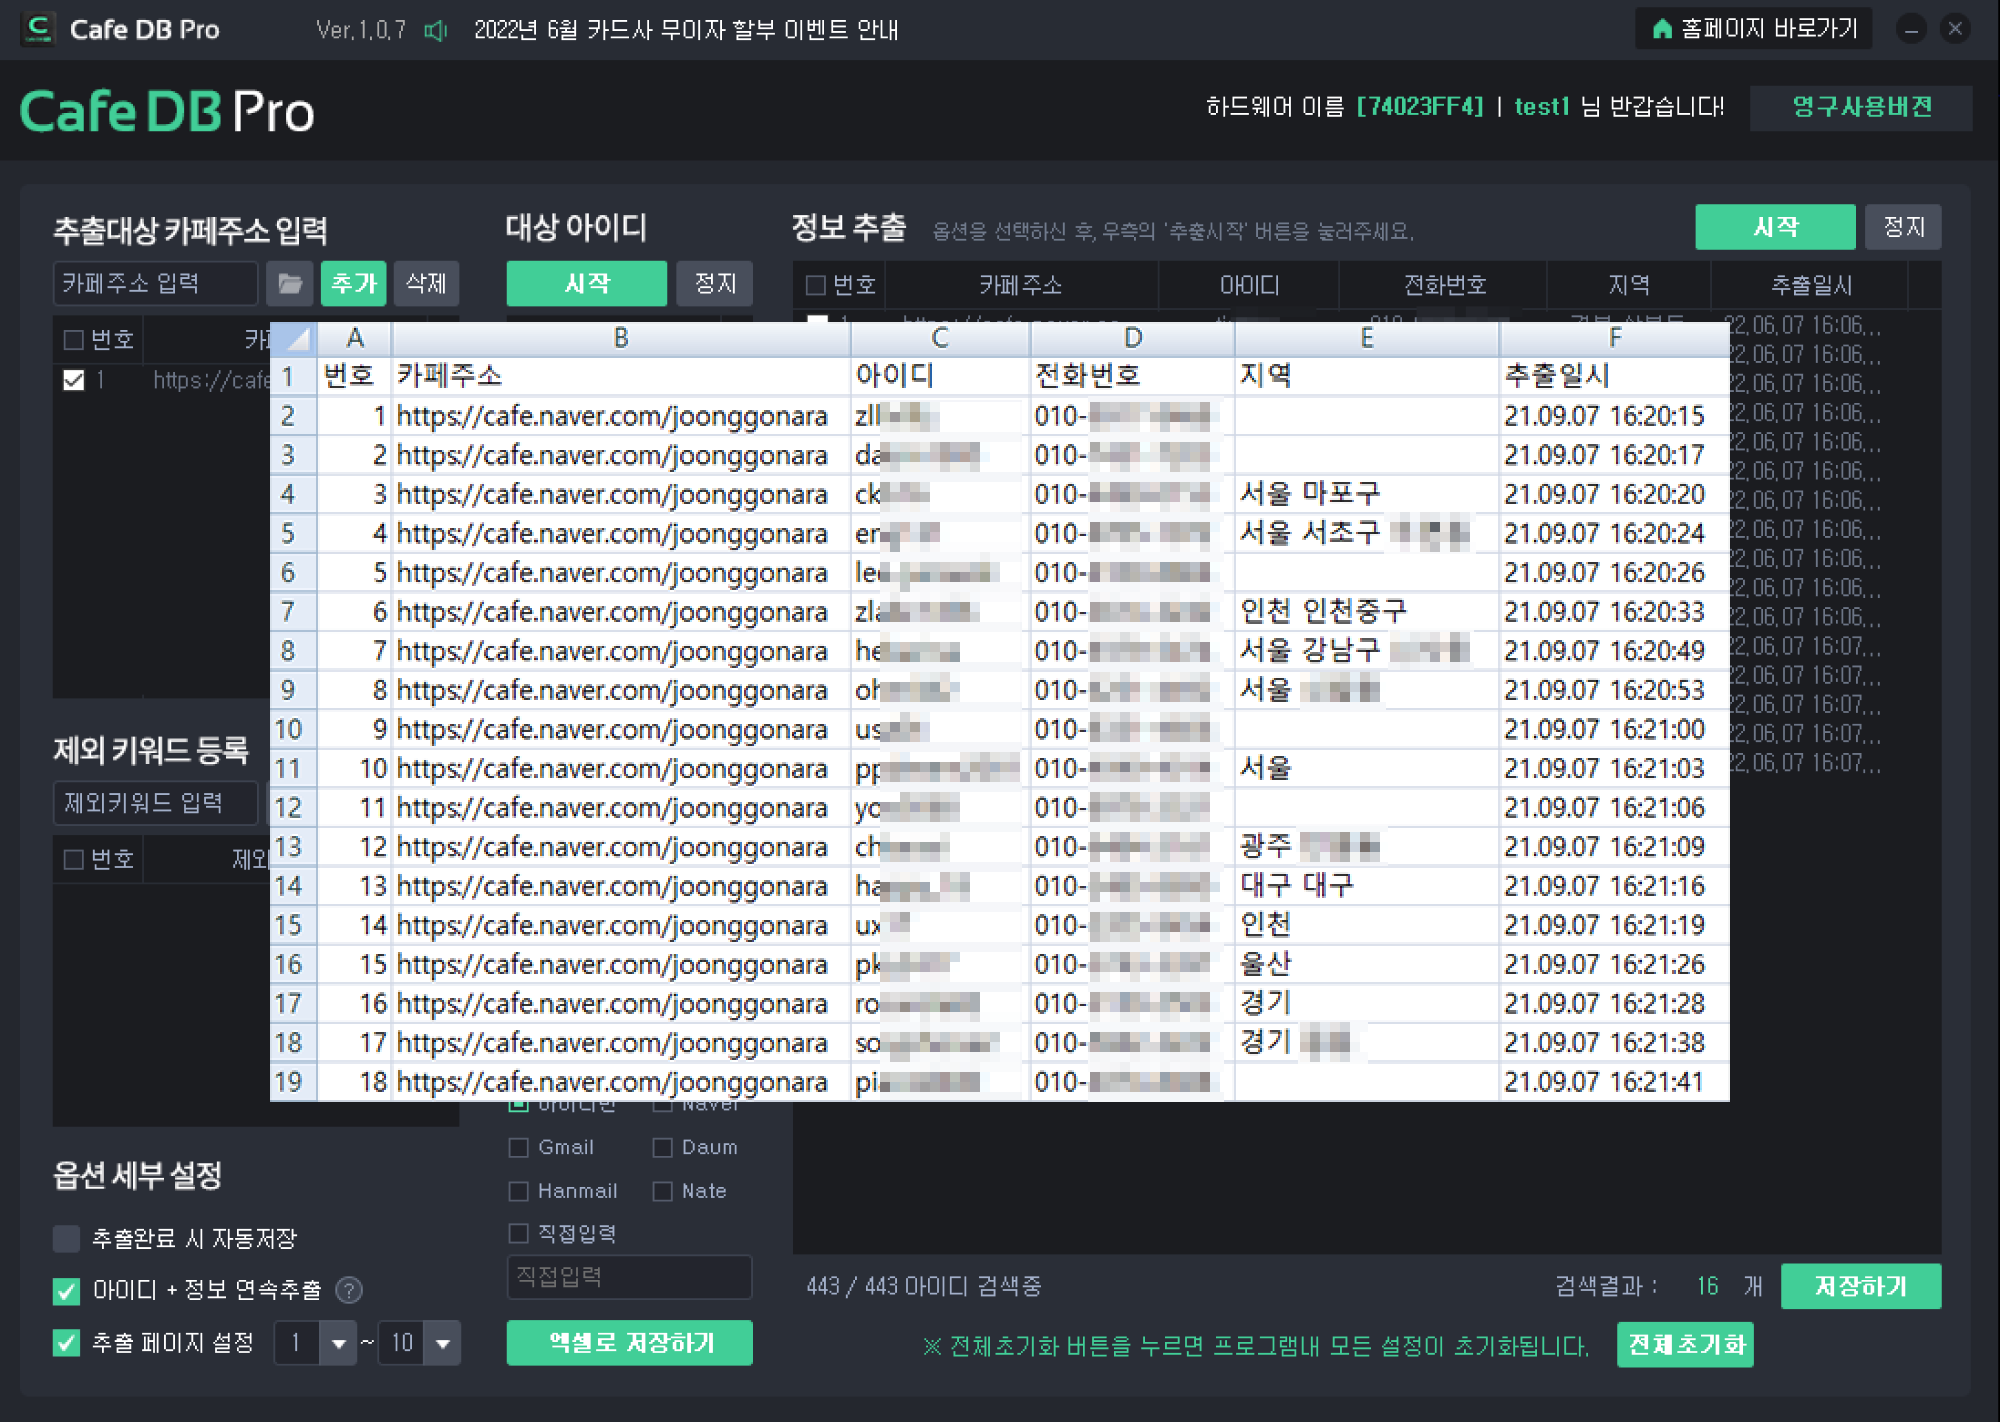Click spreadsheet header cell '추출일시'
The height and width of the screenshot is (1422, 2000).
pos(1614,377)
